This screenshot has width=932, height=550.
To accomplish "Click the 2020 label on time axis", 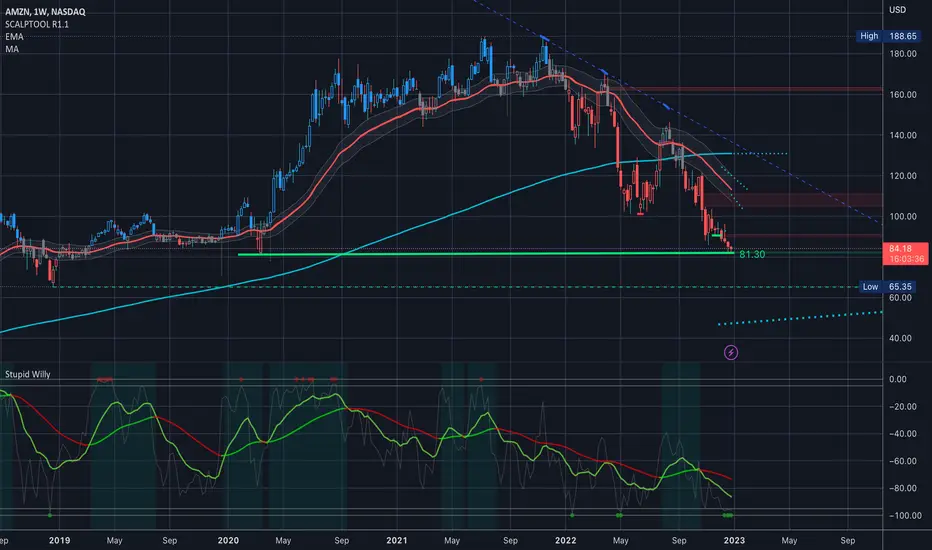I will point(228,540).
